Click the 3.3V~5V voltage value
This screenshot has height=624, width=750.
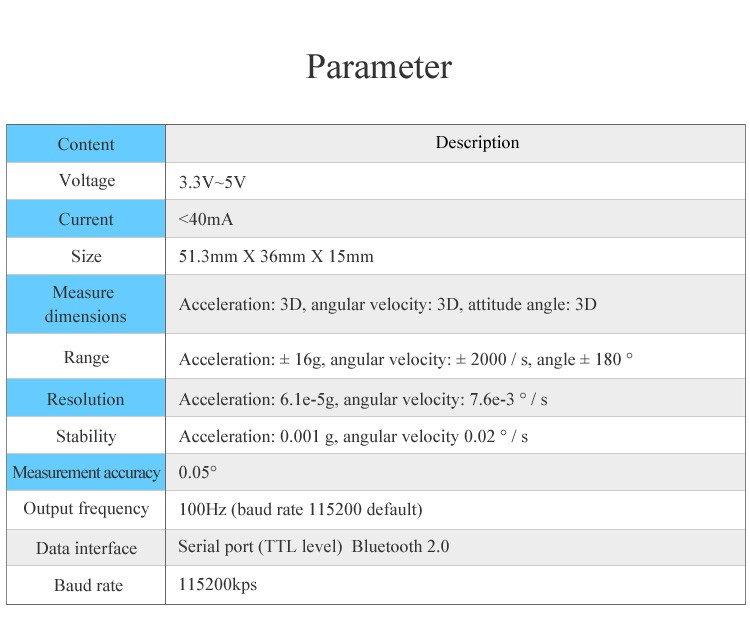(x=212, y=182)
